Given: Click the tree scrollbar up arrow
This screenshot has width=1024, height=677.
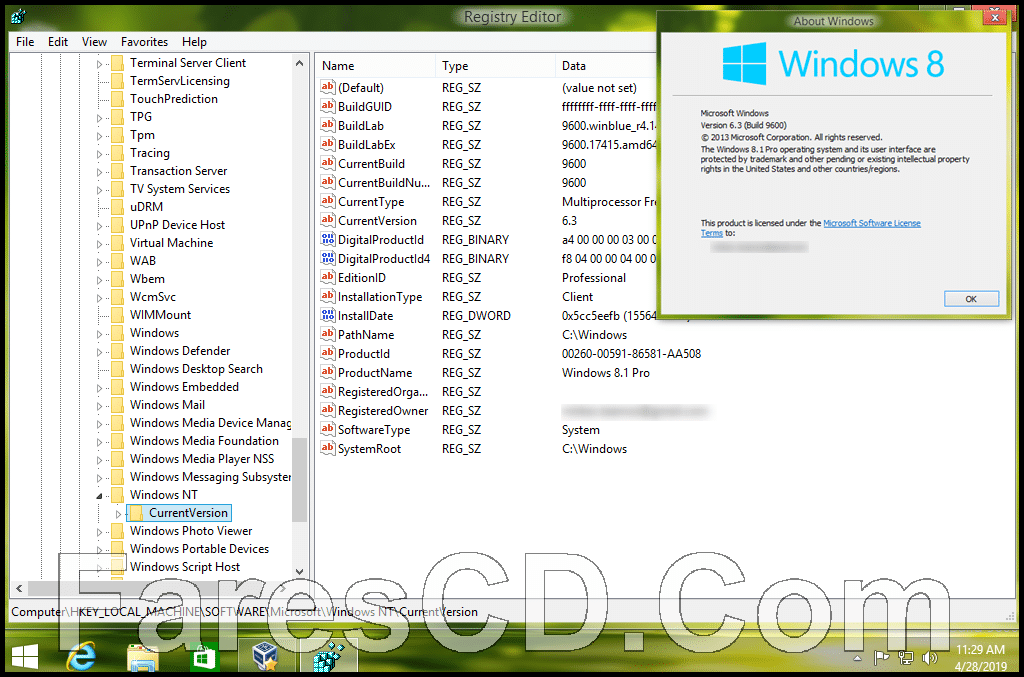Looking at the screenshot, I should tap(299, 63).
